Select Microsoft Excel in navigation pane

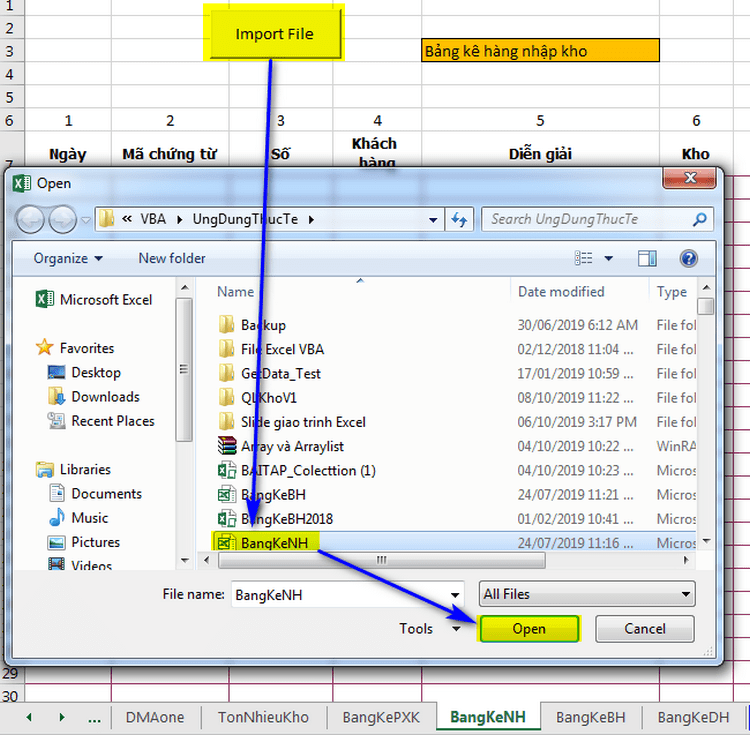(95, 300)
